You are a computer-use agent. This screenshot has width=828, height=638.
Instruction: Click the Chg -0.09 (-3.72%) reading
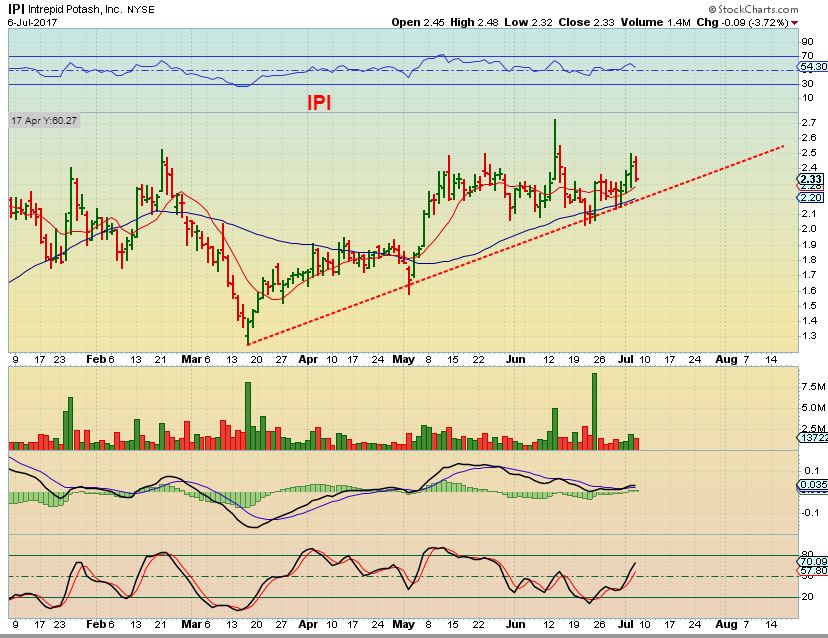tap(742, 22)
